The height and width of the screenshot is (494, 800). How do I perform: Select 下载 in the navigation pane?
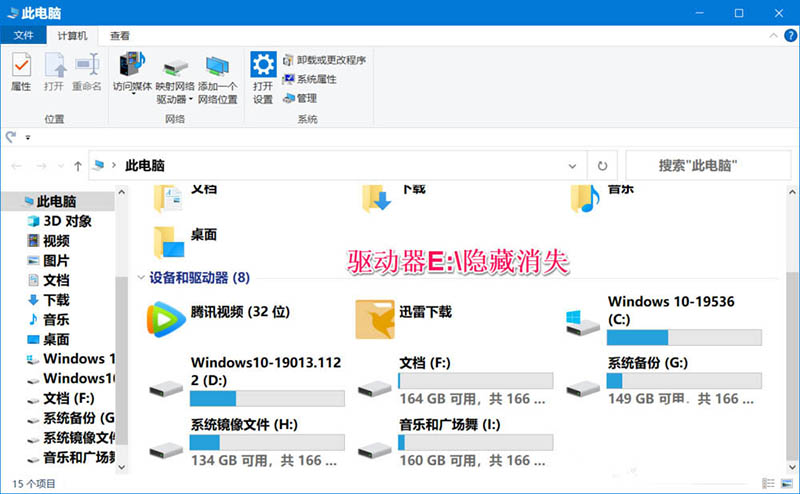[x=48, y=300]
